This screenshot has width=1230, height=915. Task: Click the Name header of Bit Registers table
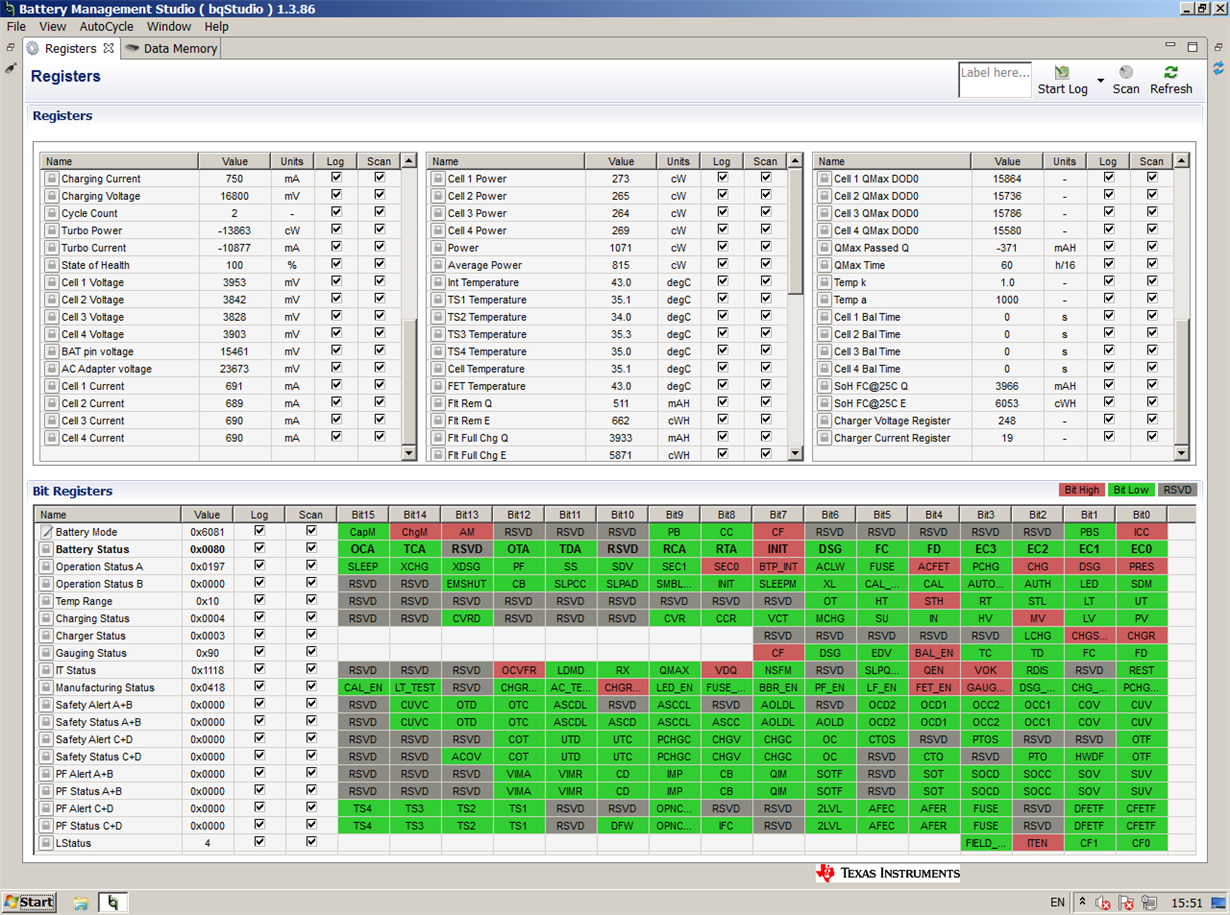pos(107,514)
